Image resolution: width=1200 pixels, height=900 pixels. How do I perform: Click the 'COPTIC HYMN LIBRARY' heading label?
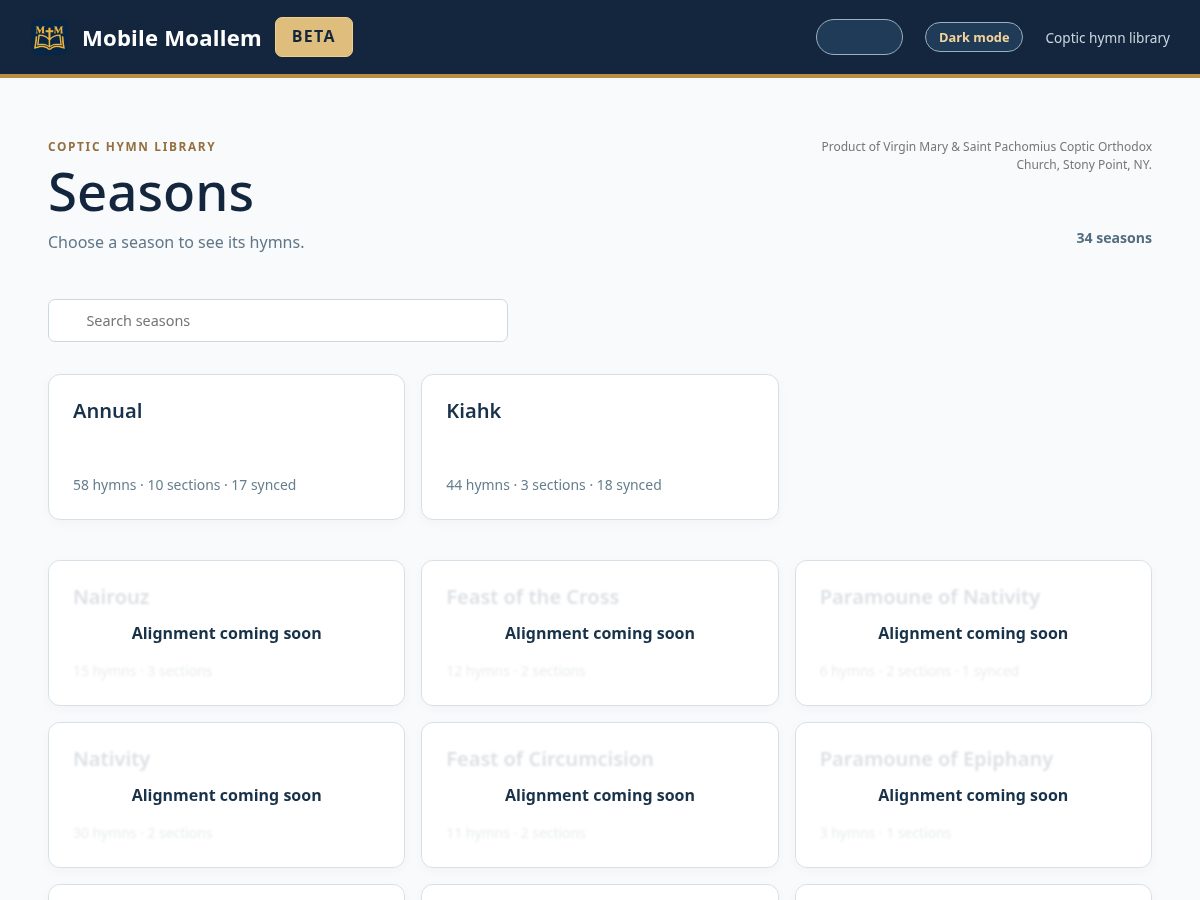tap(132, 146)
